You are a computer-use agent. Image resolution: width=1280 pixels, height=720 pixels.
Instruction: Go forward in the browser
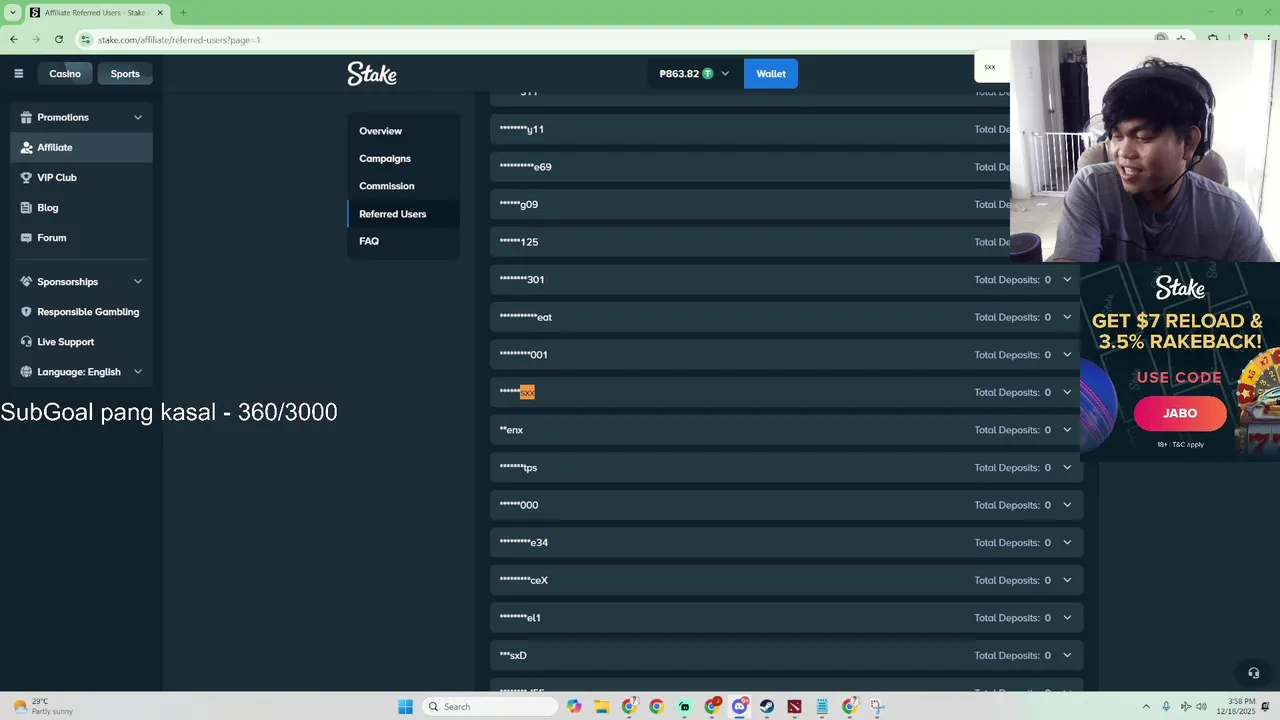tap(36, 39)
